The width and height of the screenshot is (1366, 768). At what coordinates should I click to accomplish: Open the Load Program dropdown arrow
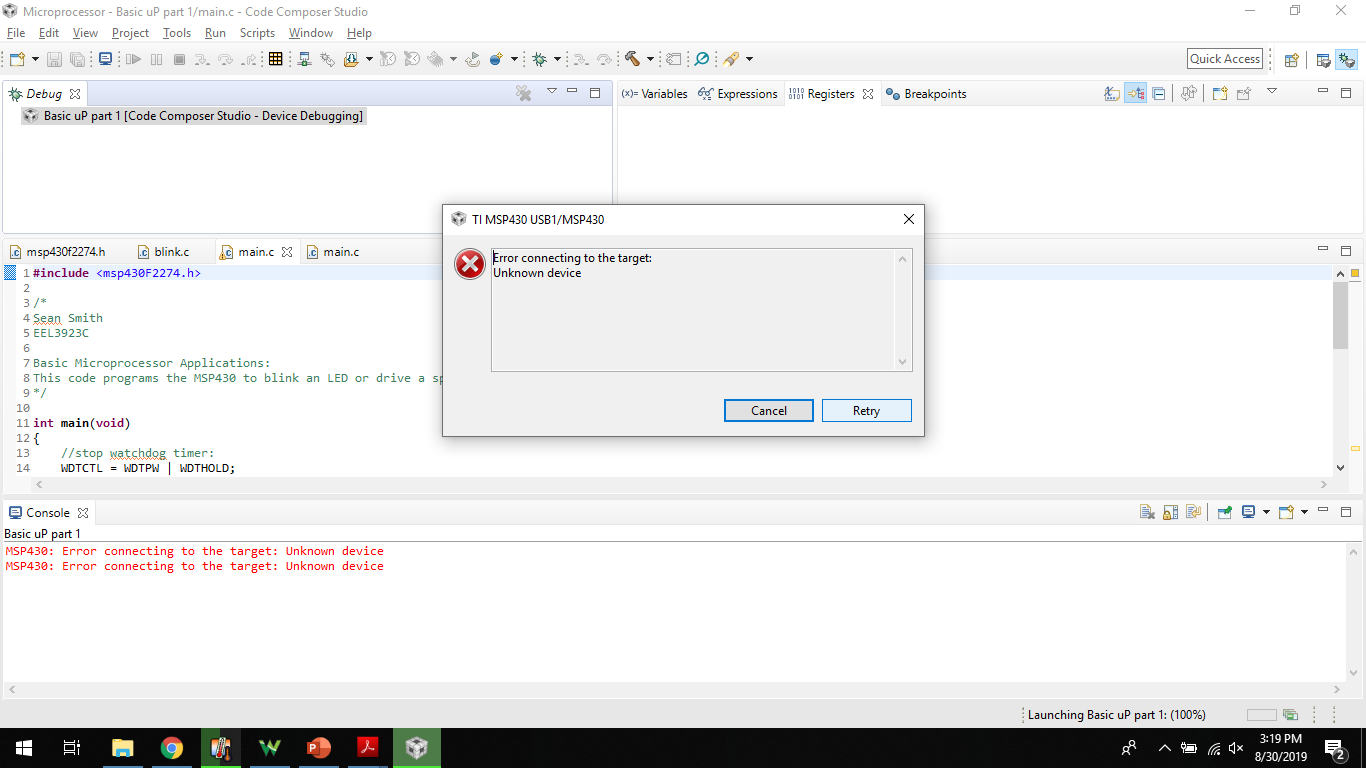pos(369,60)
